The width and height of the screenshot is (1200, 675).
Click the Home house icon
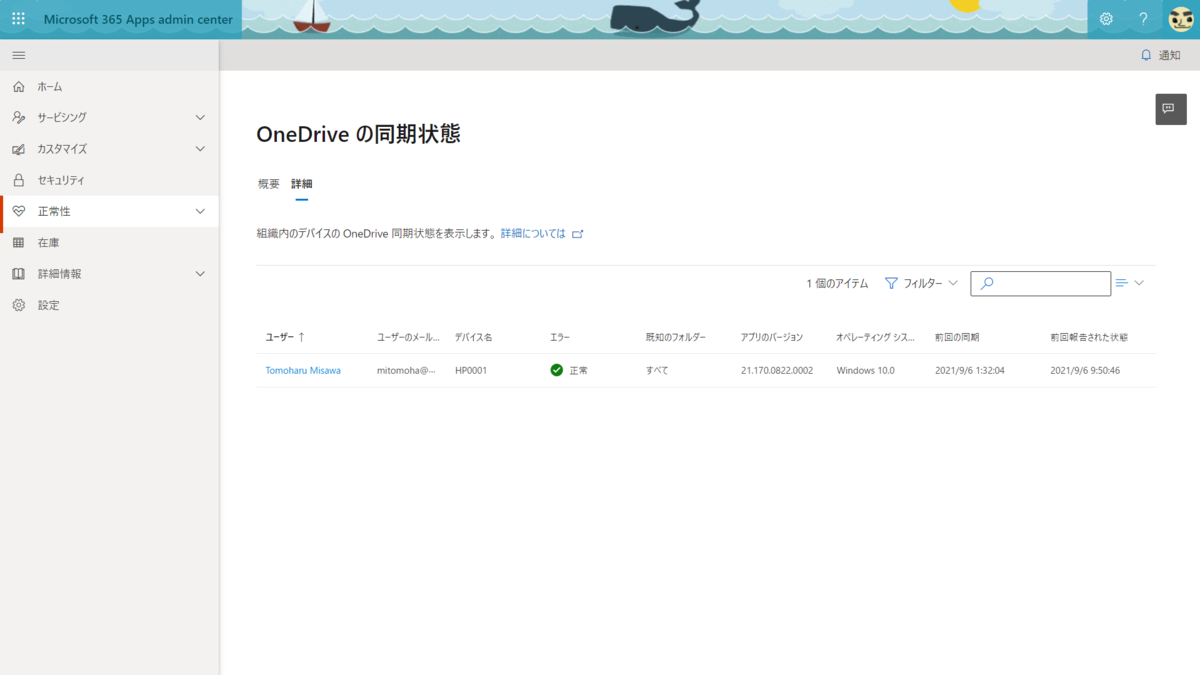tap(18, 87)
